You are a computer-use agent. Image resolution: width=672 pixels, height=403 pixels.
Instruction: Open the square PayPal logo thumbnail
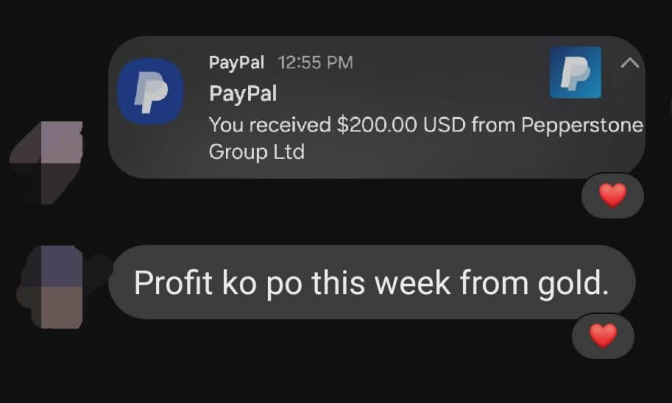[x=575, y=72]
